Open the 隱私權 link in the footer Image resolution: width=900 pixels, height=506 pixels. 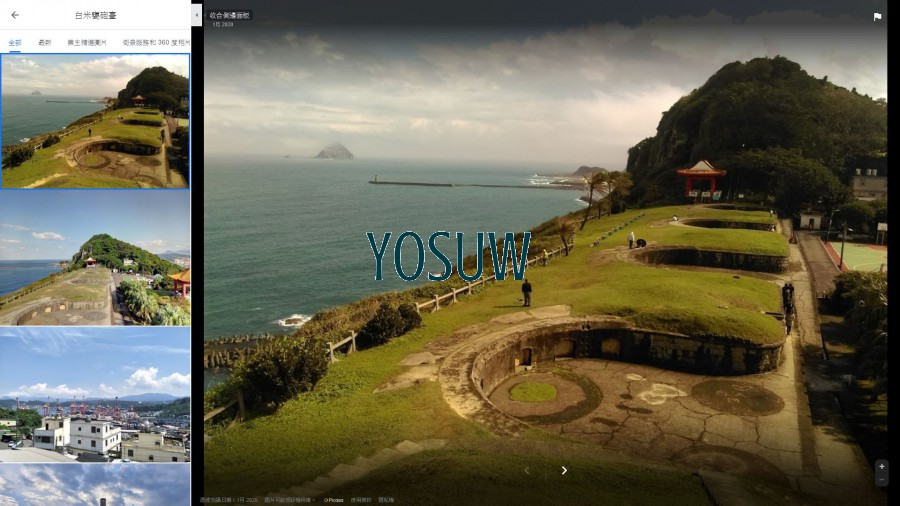[386, 500]
